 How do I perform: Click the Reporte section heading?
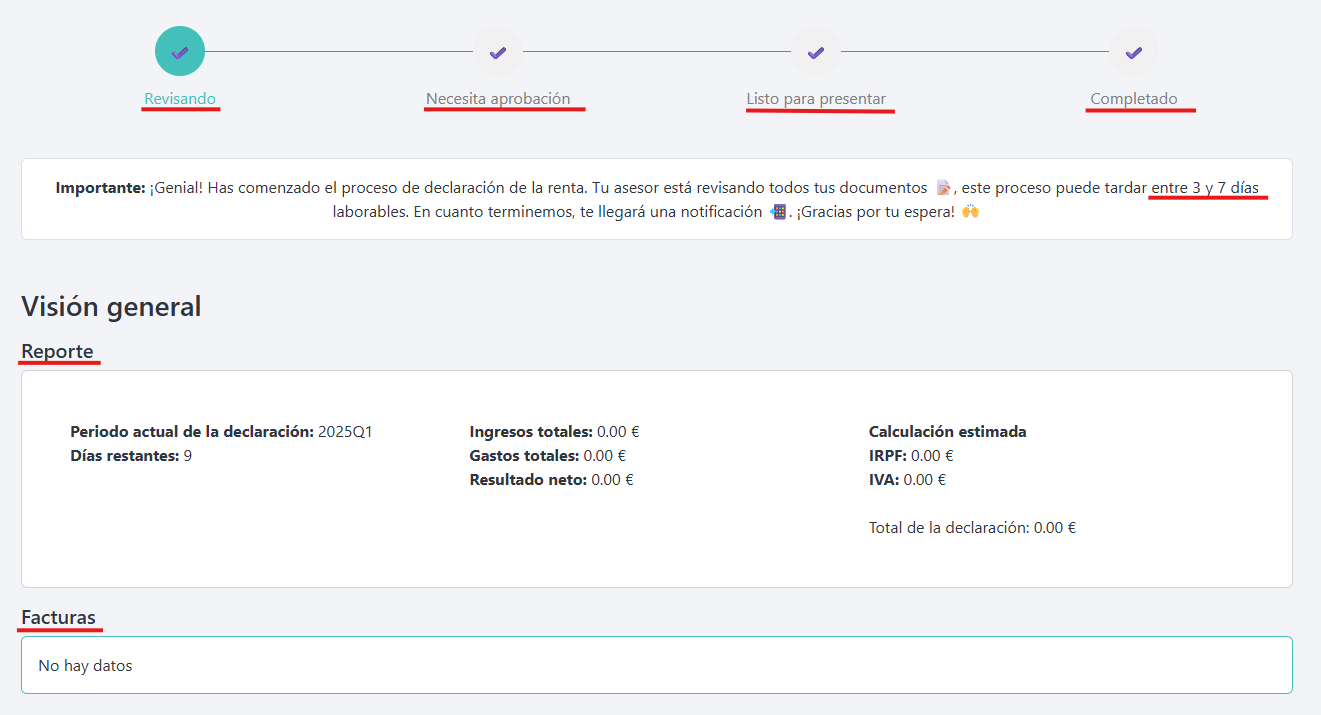58,351
